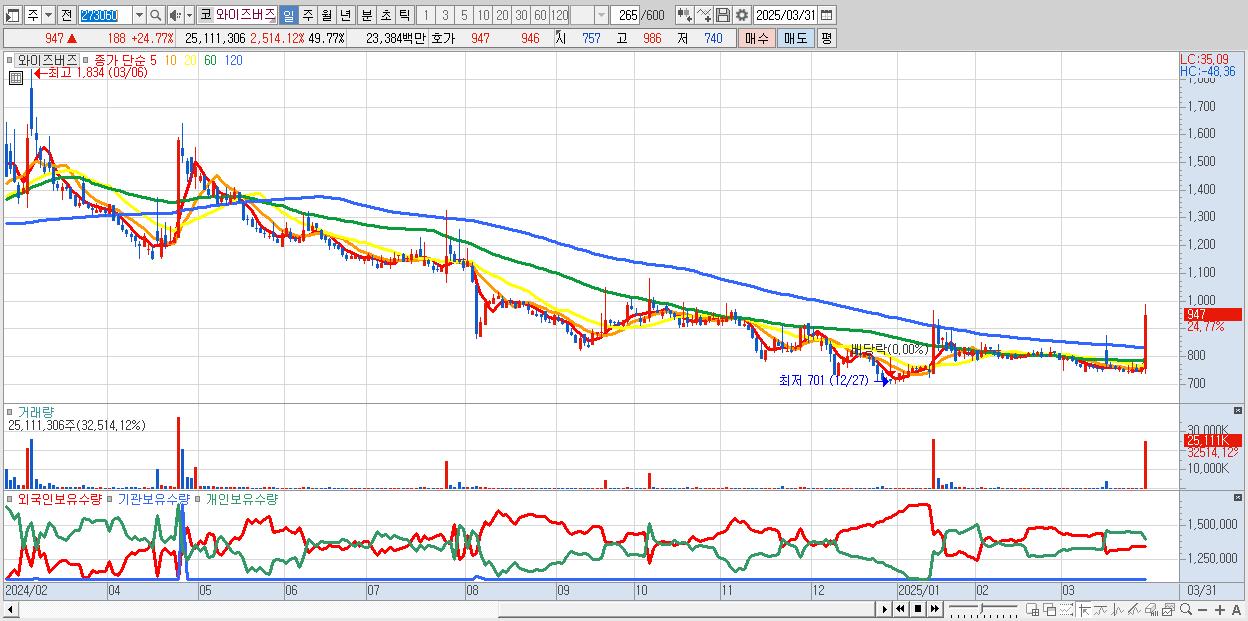Image resolution: width=1248 pixels, height=621 pixels.
Task: Click the play button in bottom toolbar
Action: pyautogui.click(x=884, y=609)
